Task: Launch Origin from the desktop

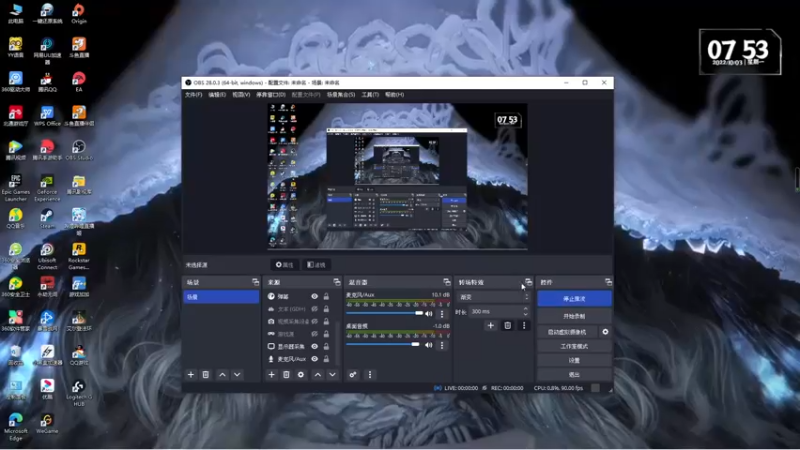Action: click(x=79, y=14)
